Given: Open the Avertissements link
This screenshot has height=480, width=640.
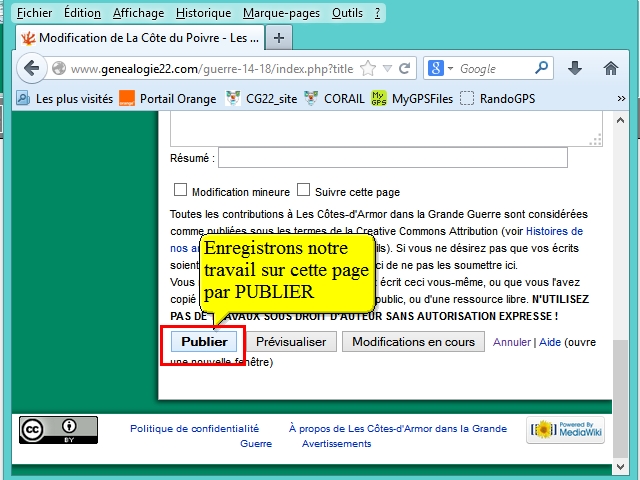Looking at the screenshot, I should tap(336, 444).
